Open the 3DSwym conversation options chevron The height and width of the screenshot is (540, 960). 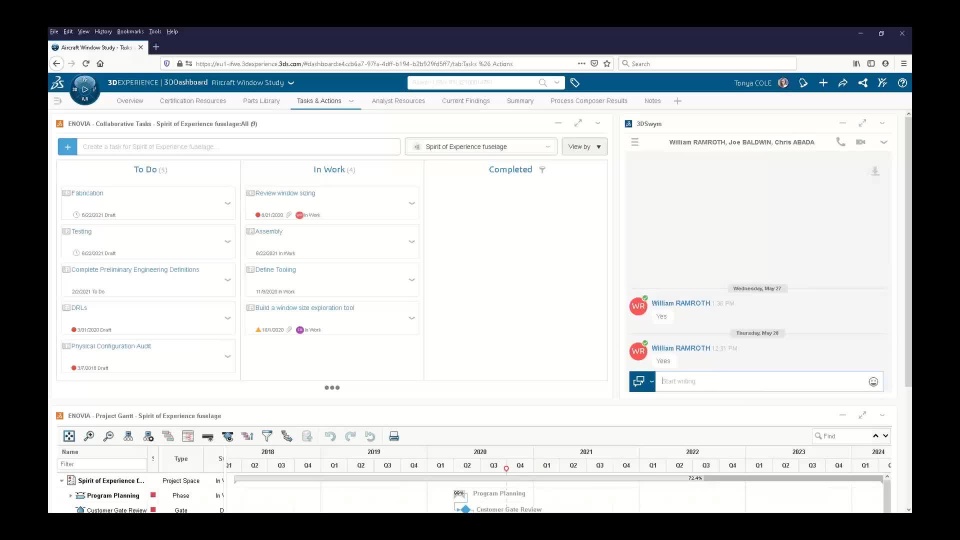(883, 142)
